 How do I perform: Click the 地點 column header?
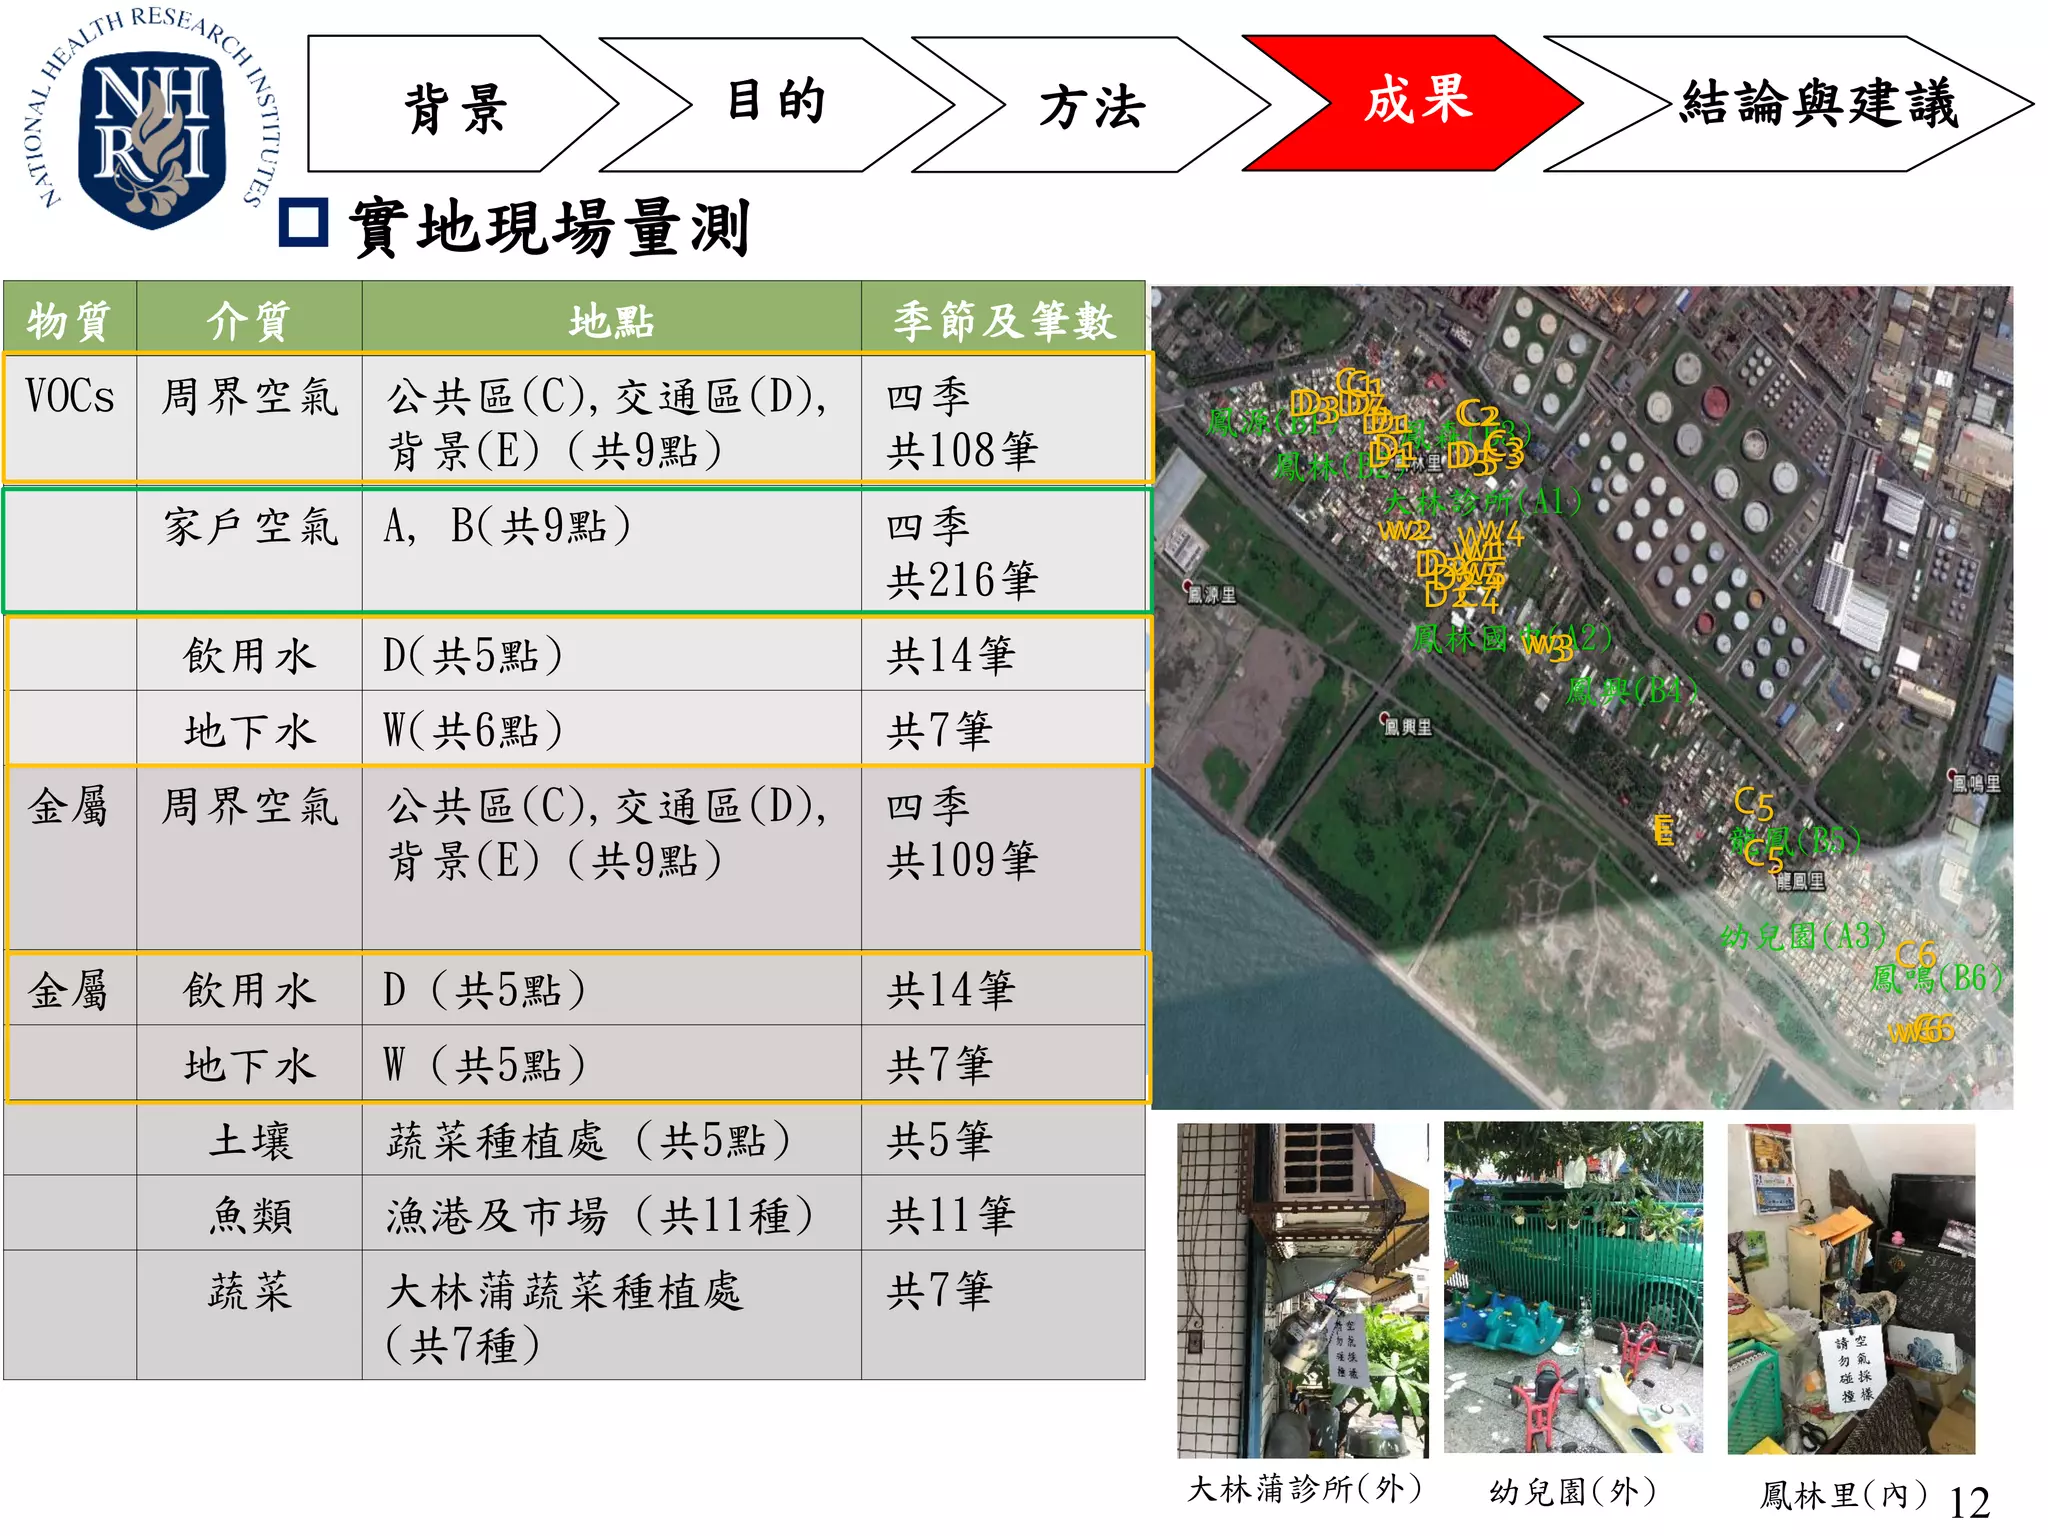pyautogui.click(x=611, y=318)
